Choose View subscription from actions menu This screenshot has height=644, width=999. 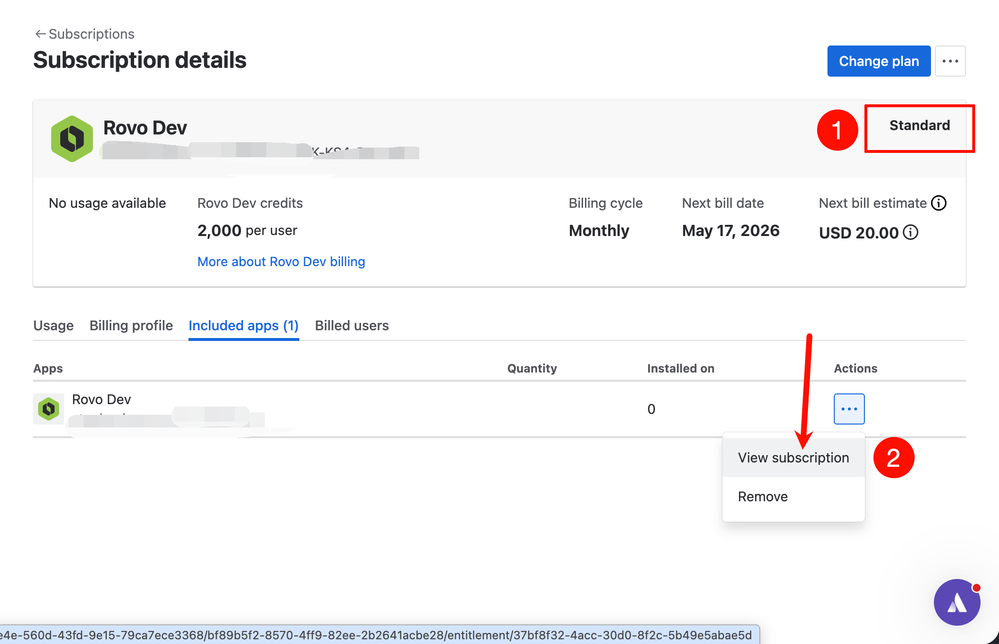(793, 458)
